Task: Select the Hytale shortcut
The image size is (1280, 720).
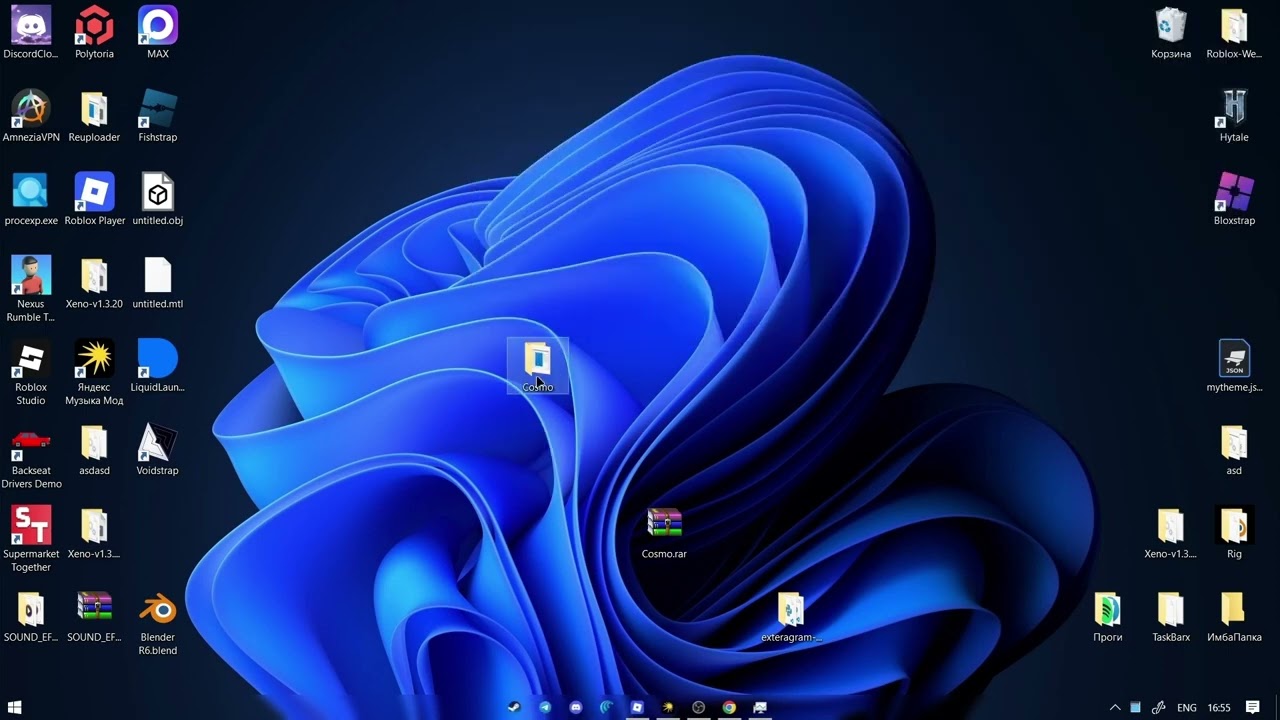Action: click(x=1234, y=116)
